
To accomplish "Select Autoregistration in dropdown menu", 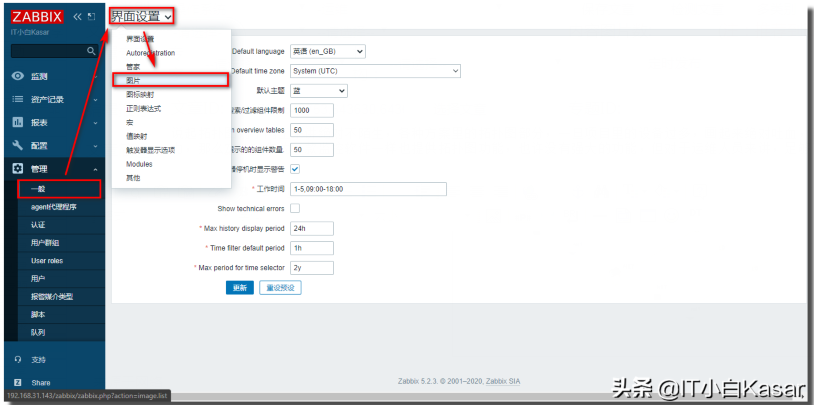I will (151, 53).
